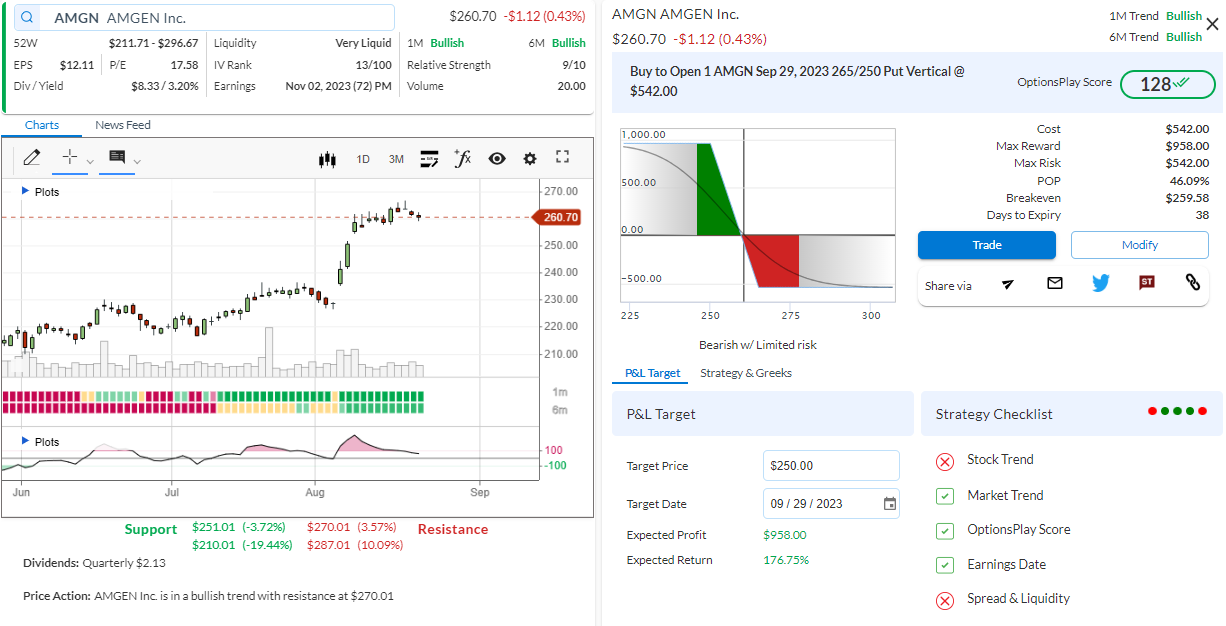Open the chart template manager icon
Viewport: 1226px width, 626px height.
click(x=429, y=159)
